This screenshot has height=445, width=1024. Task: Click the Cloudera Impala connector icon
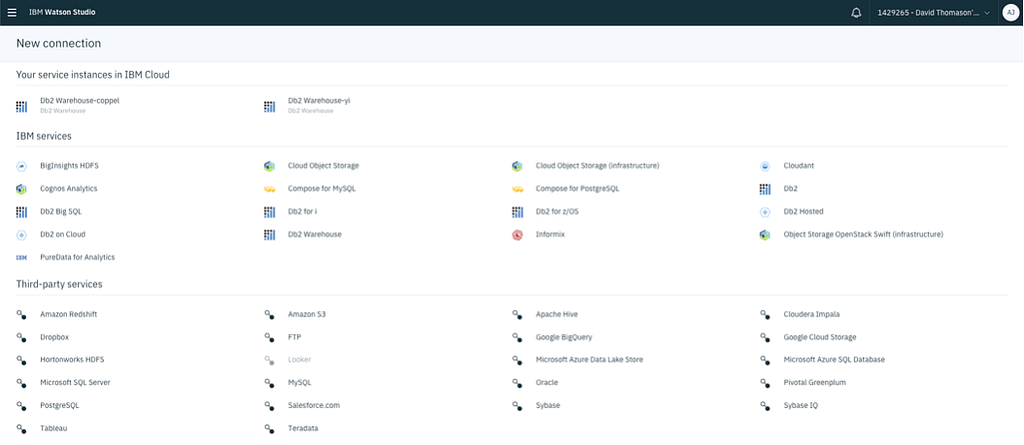click(765, 314)
